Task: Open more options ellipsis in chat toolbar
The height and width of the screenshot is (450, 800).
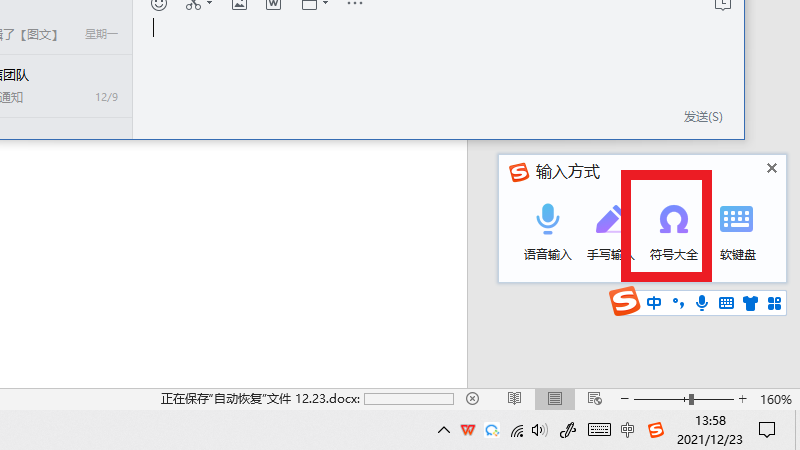Action: (x=355, y=5)
